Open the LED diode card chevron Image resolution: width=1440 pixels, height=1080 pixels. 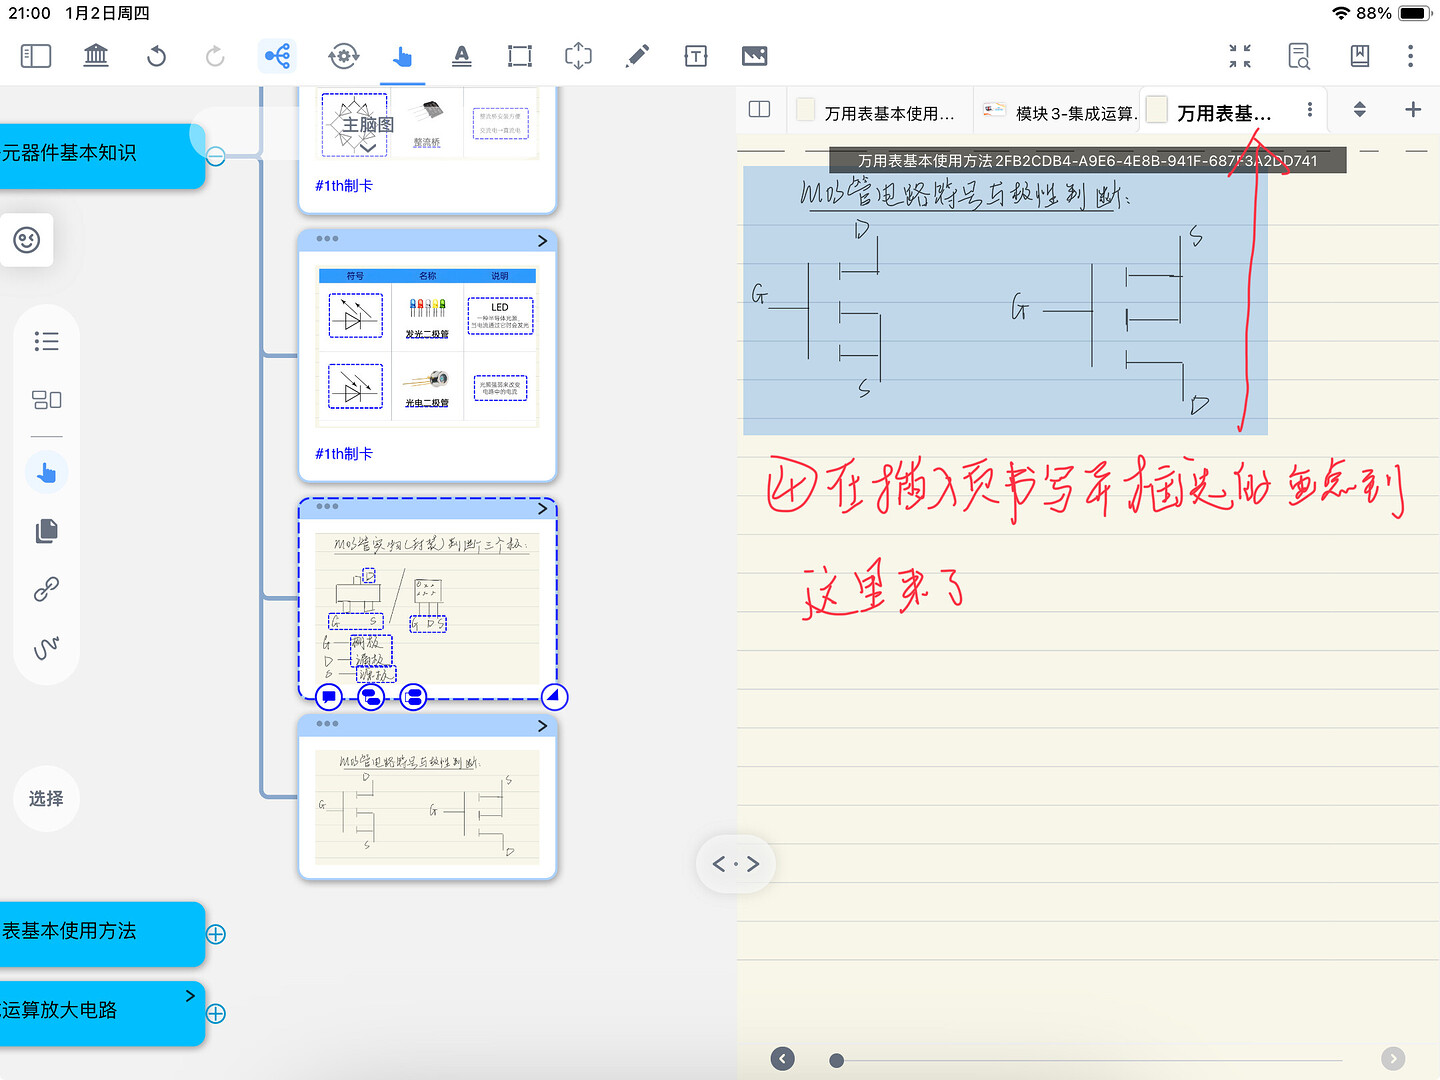pos(542,241)
